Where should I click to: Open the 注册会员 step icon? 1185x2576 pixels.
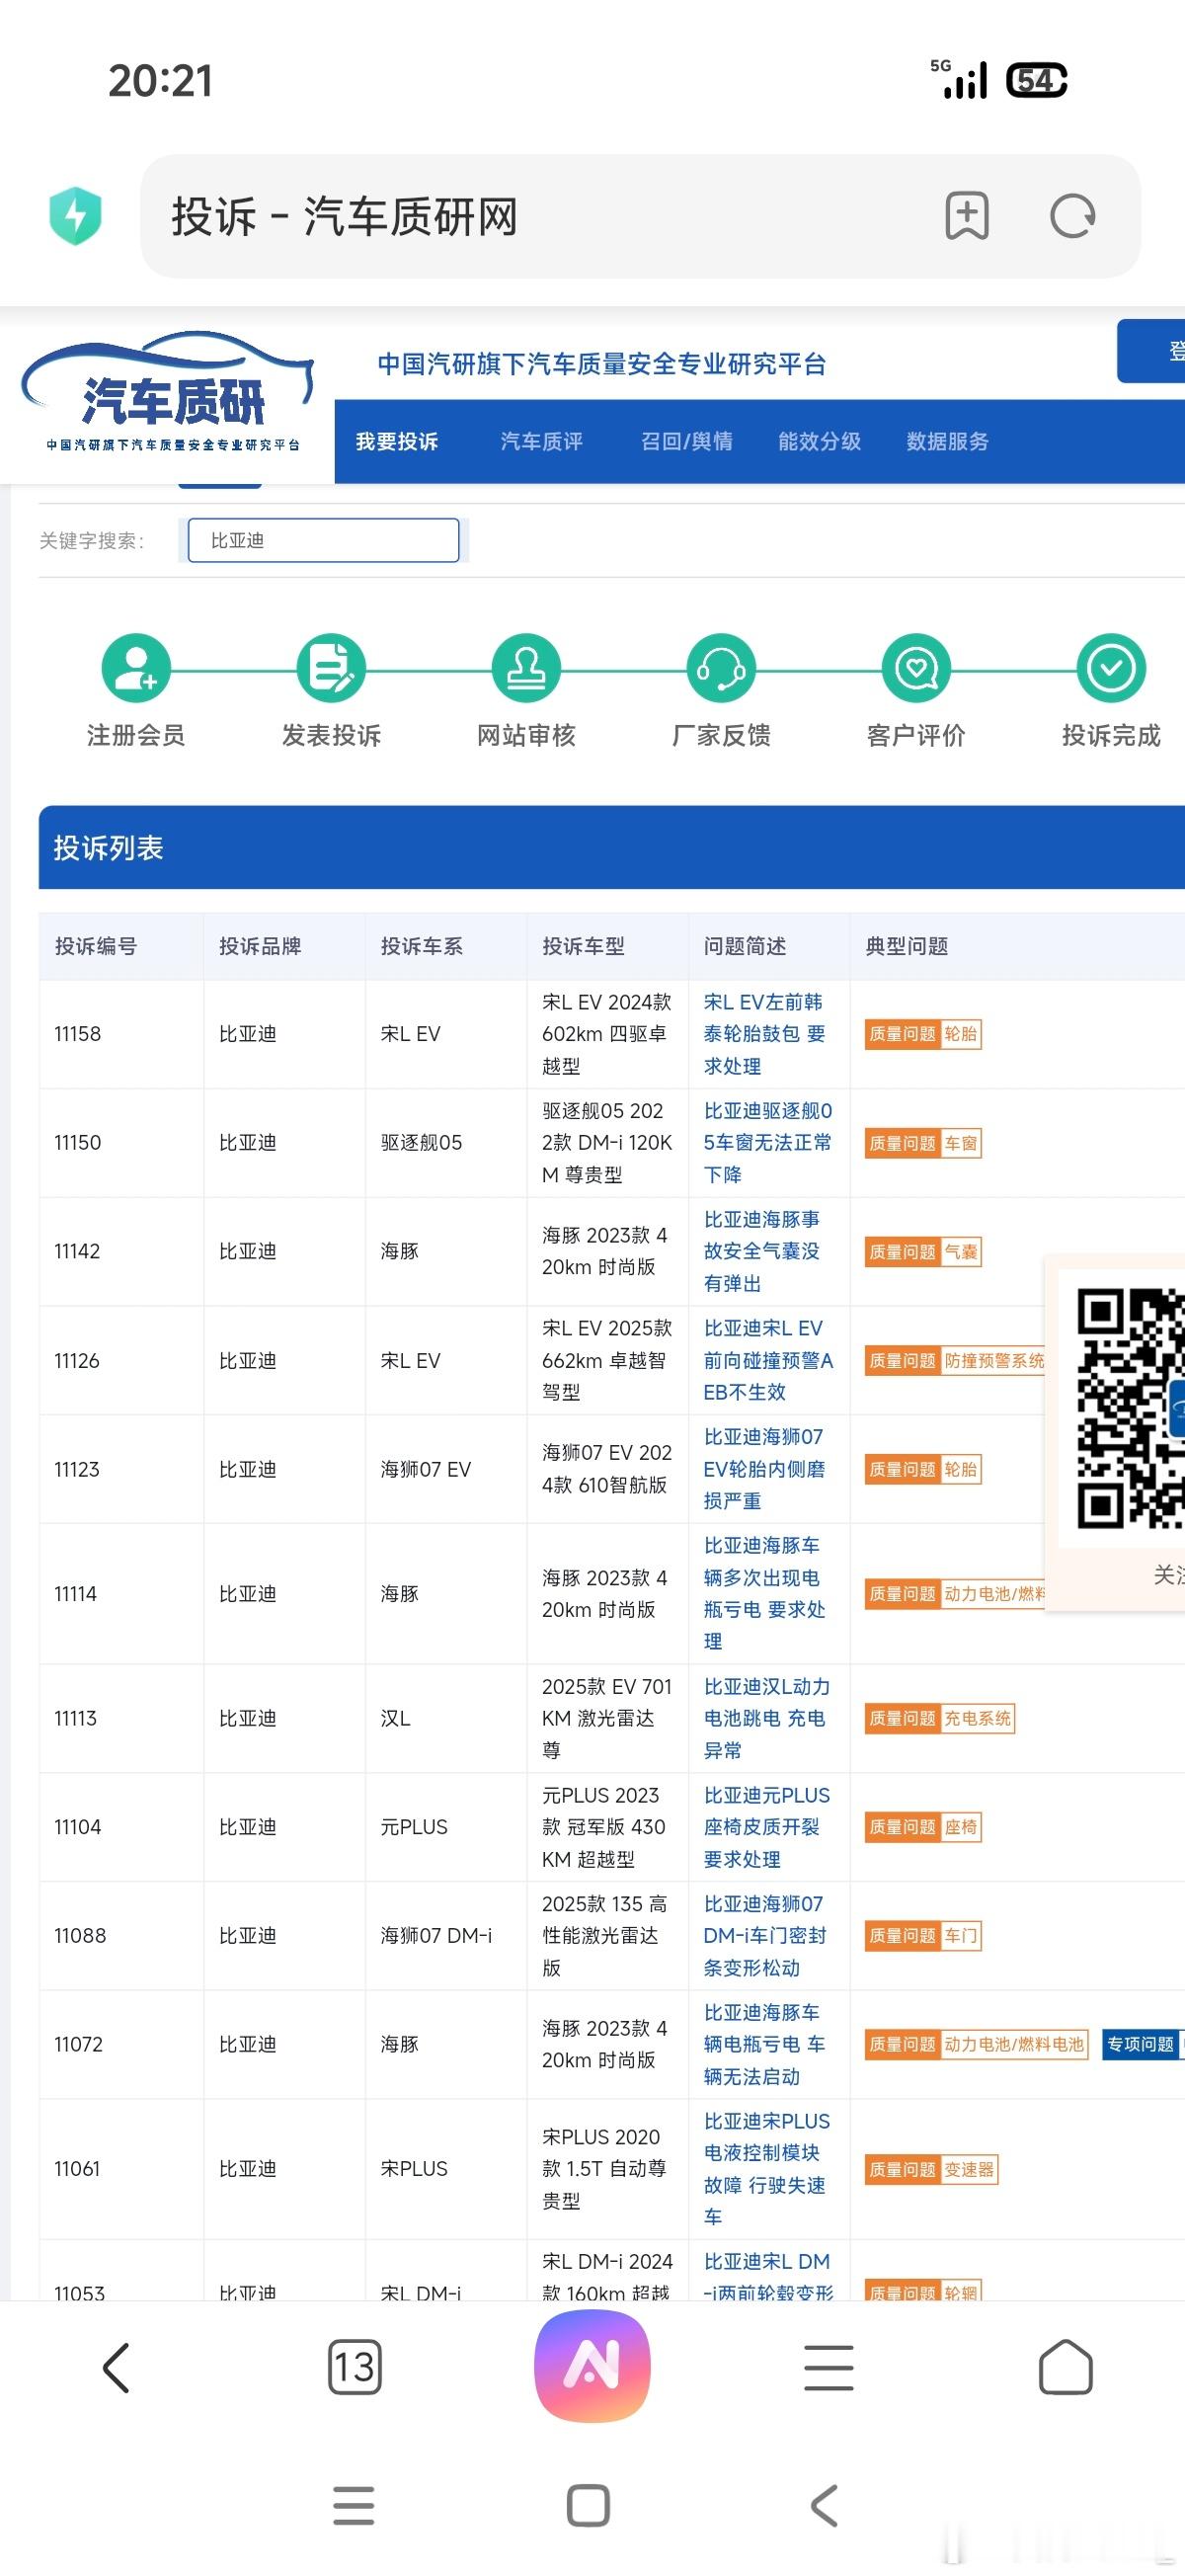pyautogui.click(x=136, y=668)
